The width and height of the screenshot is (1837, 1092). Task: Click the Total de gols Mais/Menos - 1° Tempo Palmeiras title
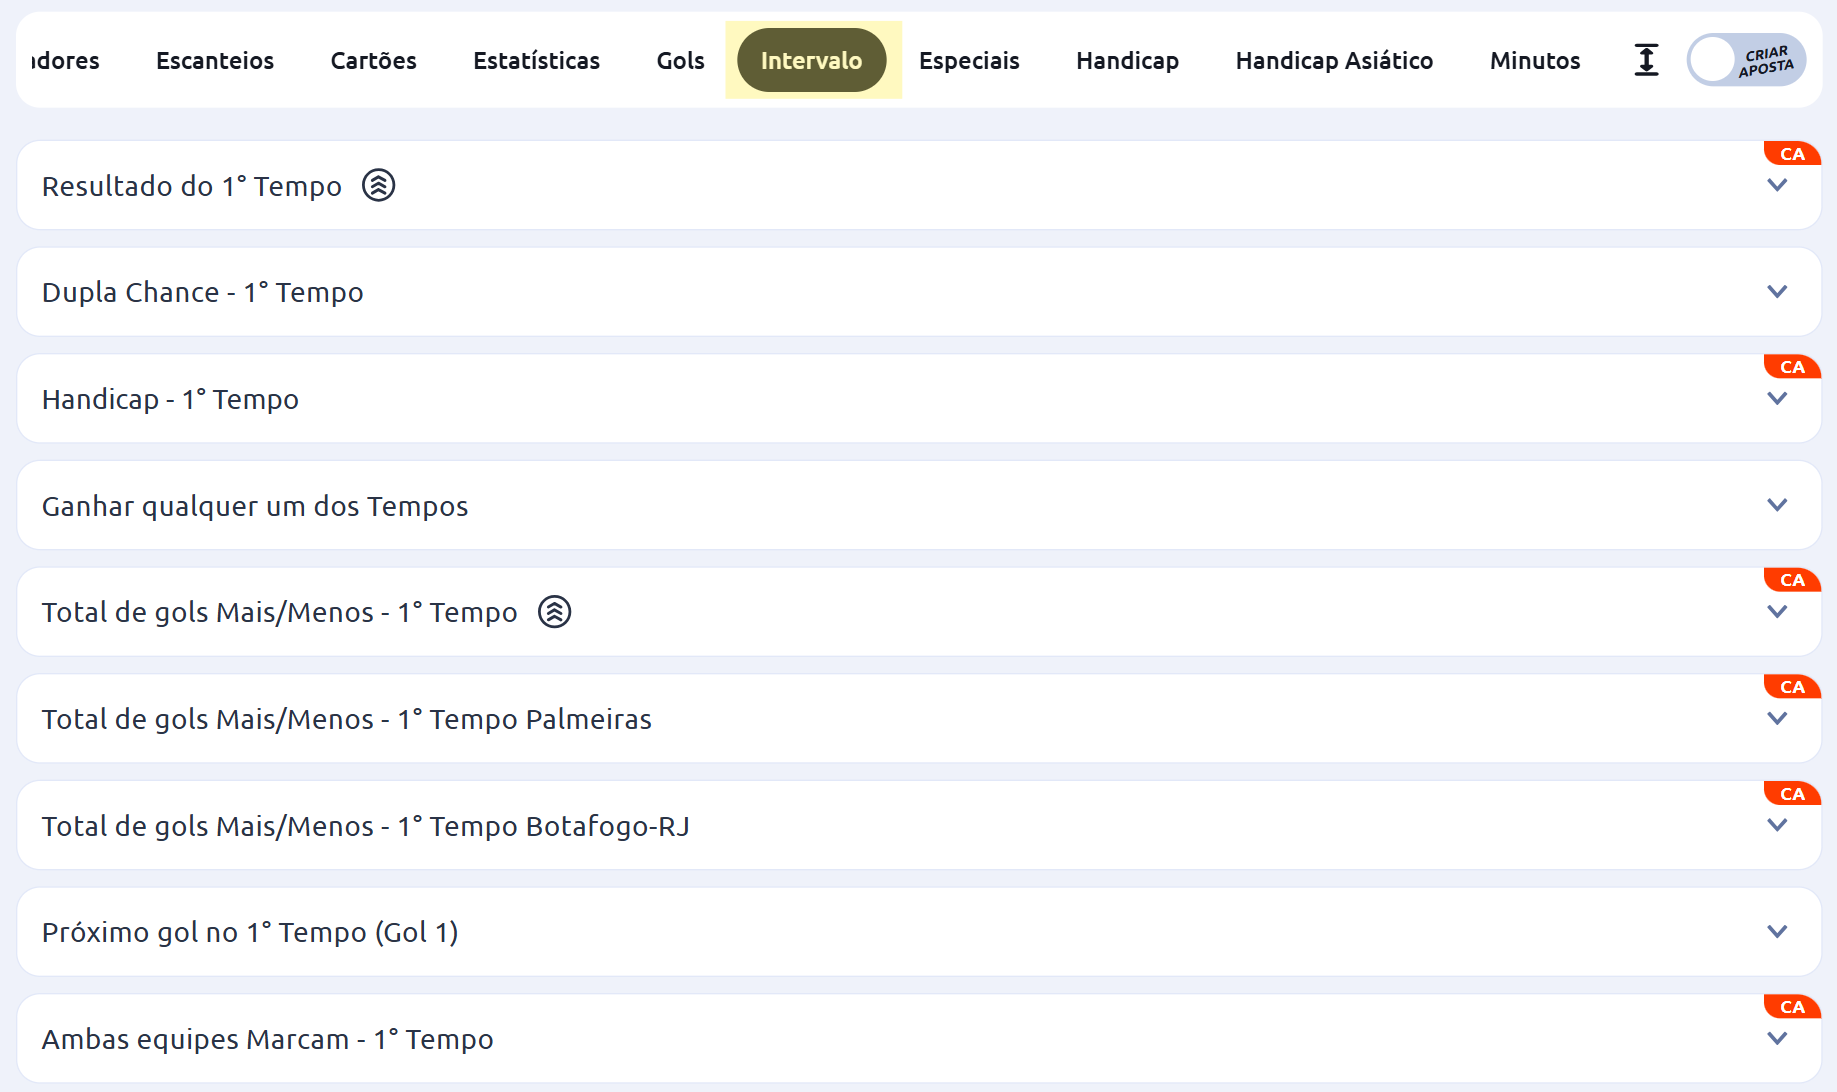pyautogui.click(x=347, y=719)
